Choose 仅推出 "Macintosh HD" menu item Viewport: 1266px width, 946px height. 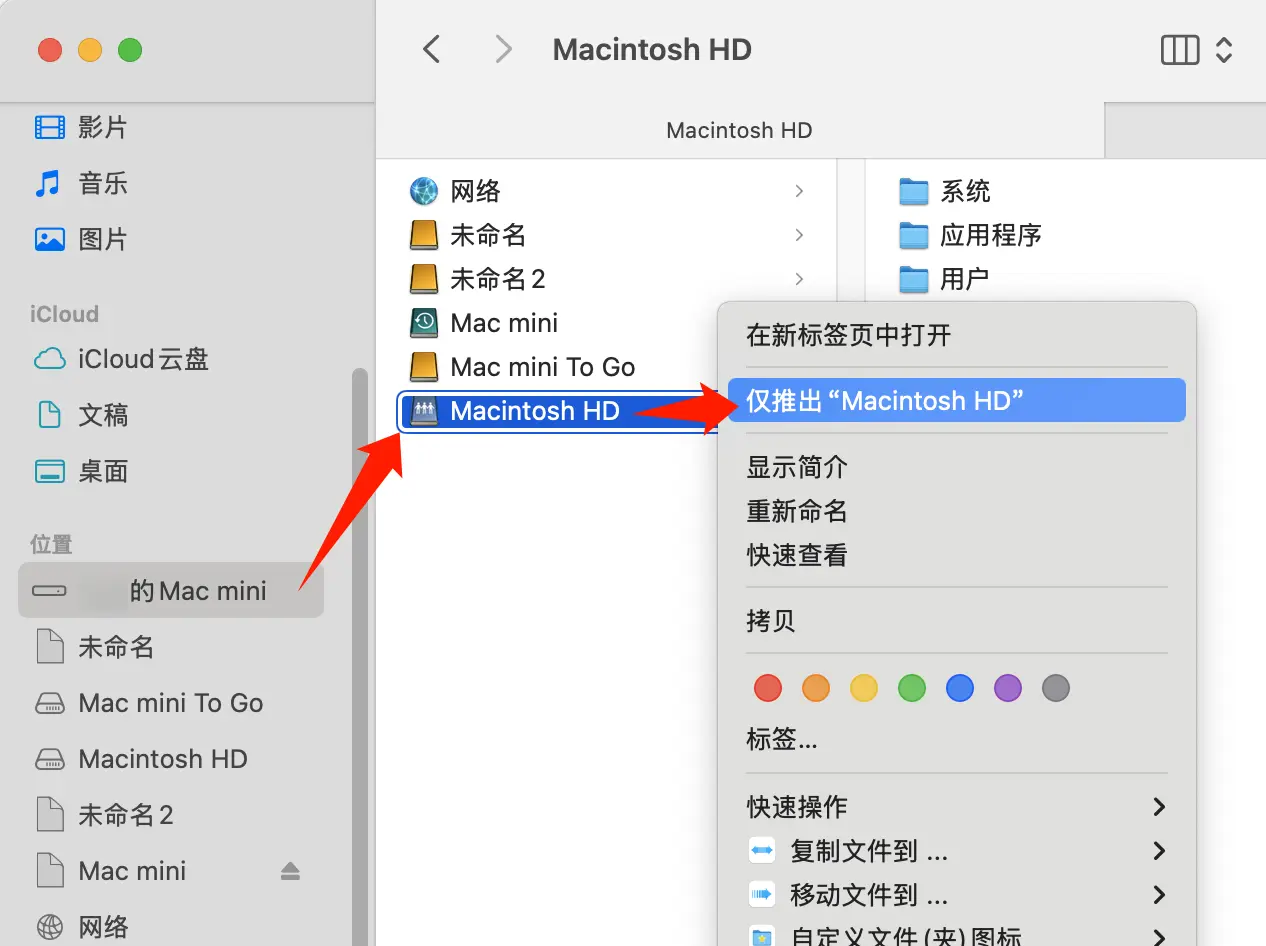(957, 400)
